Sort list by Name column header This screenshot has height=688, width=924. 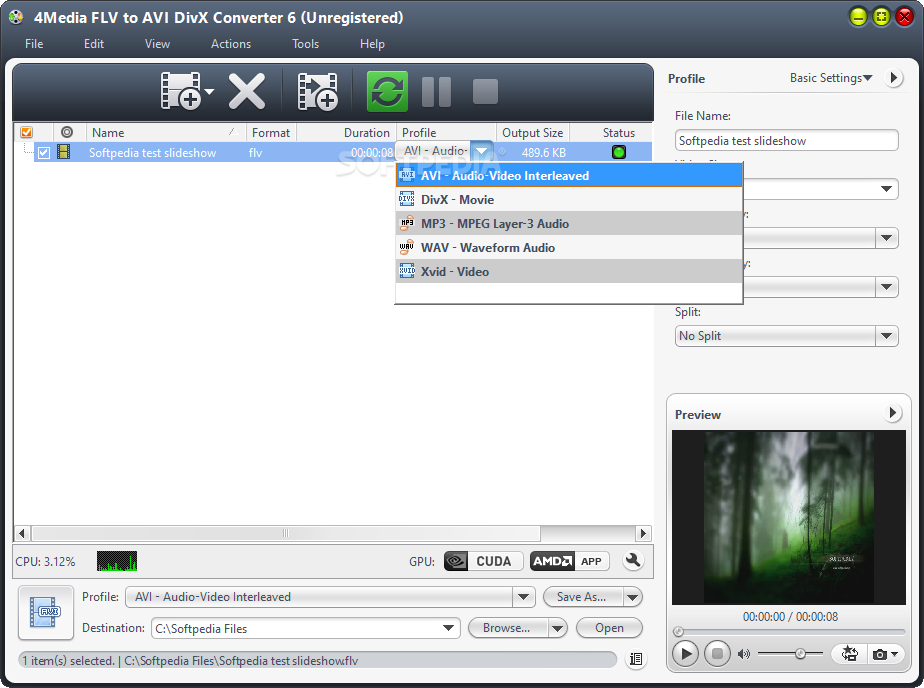166,133
